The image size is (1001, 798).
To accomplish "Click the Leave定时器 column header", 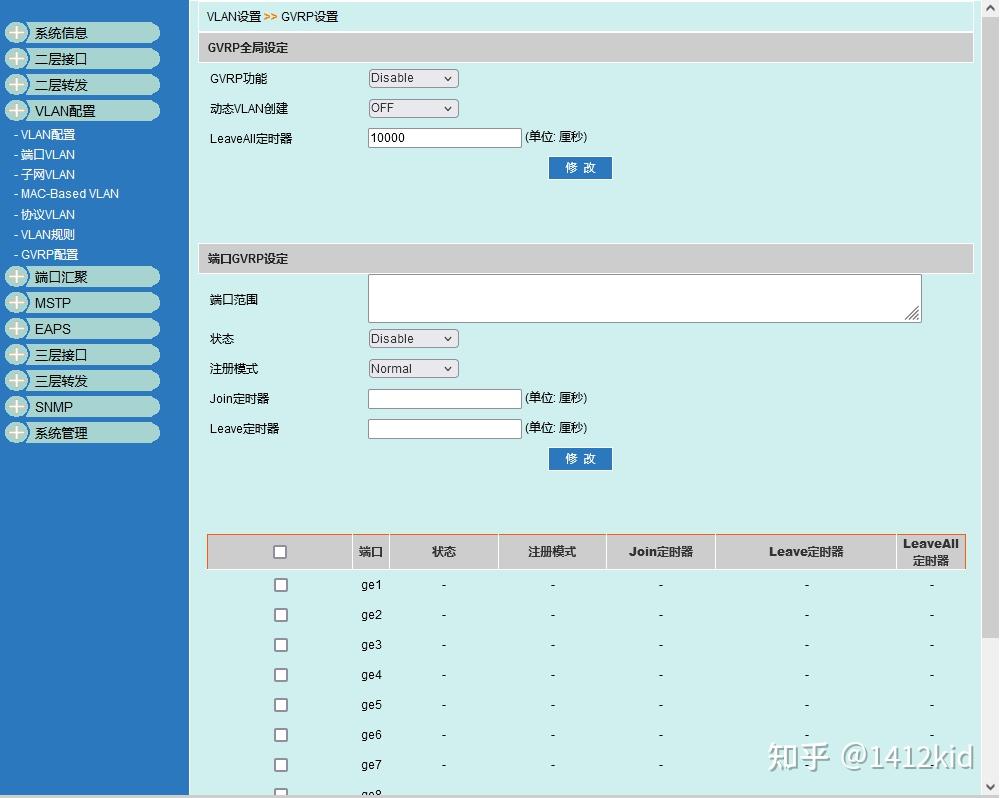I will pos(806,552).
